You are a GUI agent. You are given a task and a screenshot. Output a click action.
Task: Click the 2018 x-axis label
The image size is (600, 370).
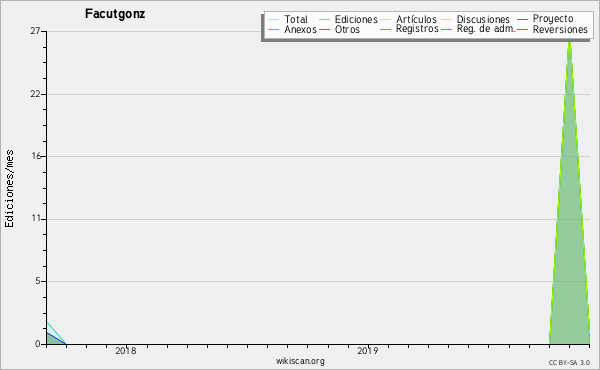click(x=126, y=350)
